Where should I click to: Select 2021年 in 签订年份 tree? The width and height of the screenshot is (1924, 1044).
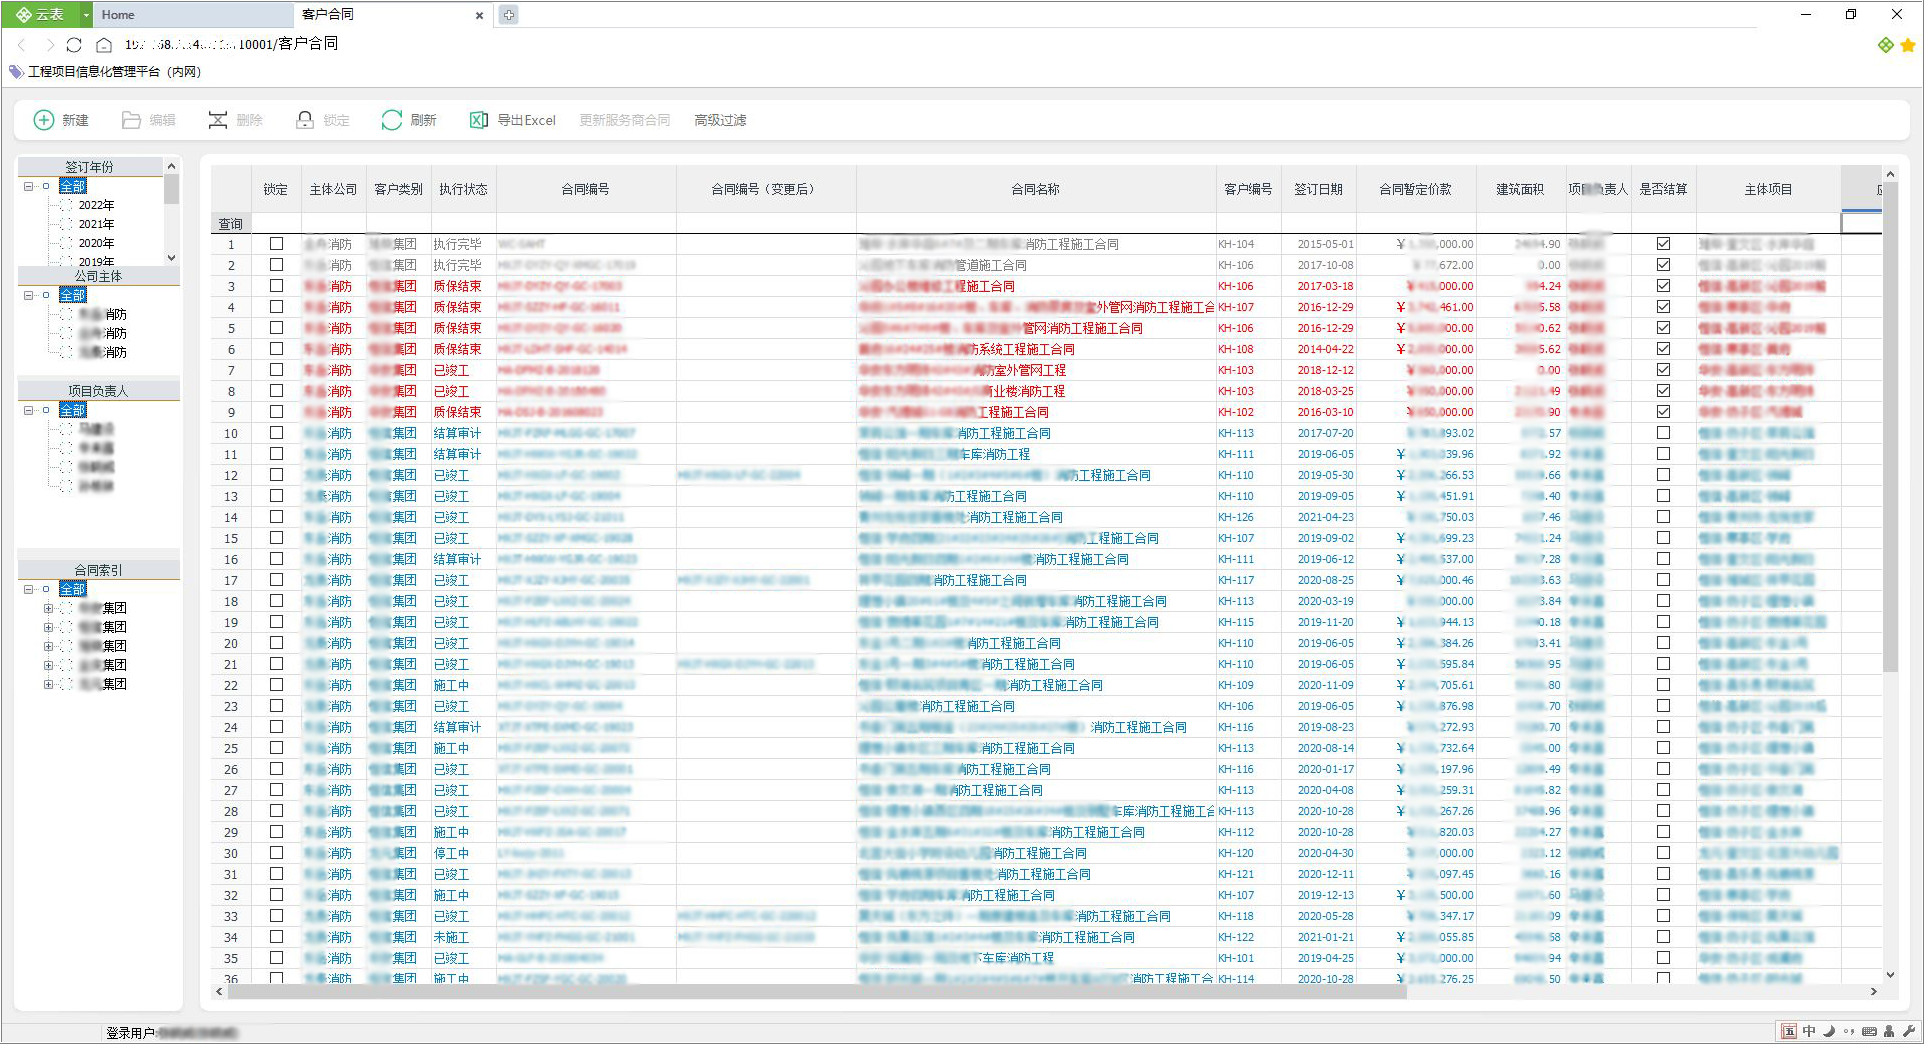(96, 224)
